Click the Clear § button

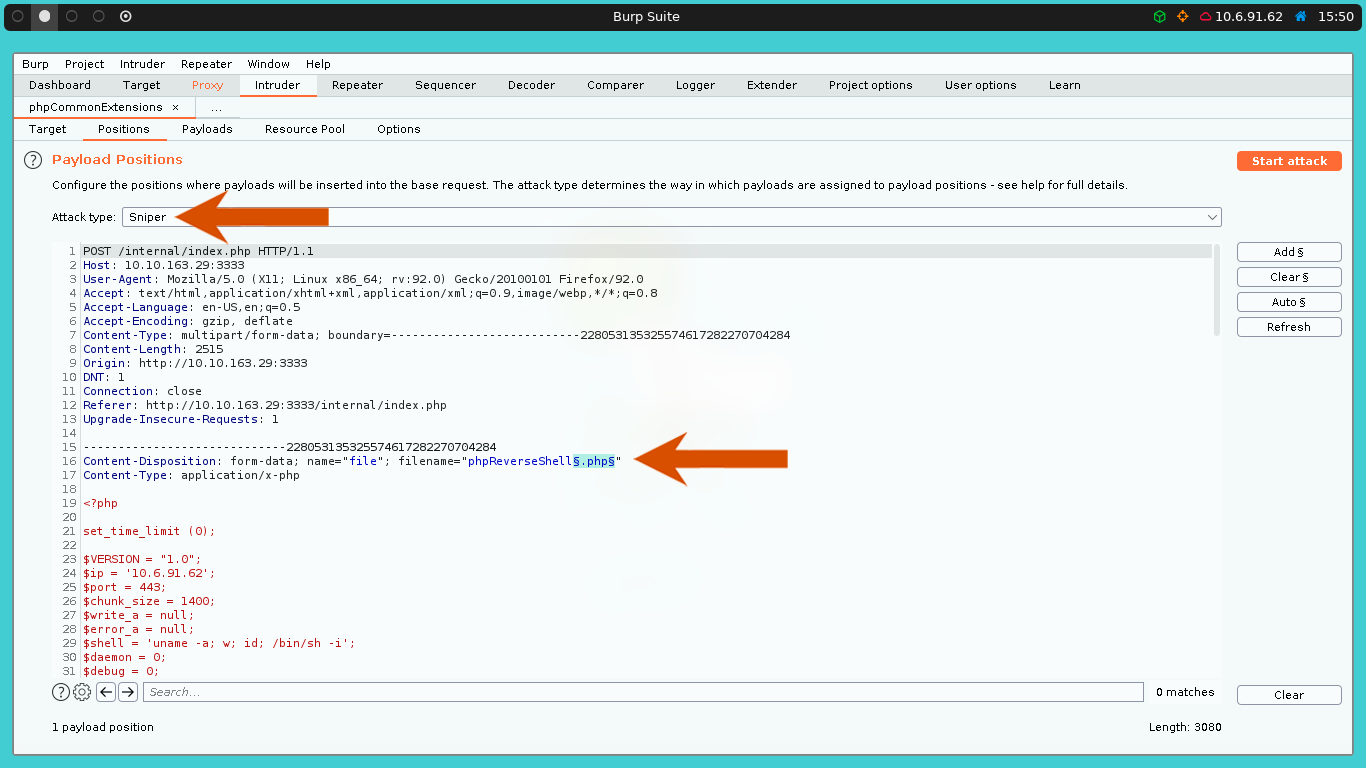pos(1289,277)
